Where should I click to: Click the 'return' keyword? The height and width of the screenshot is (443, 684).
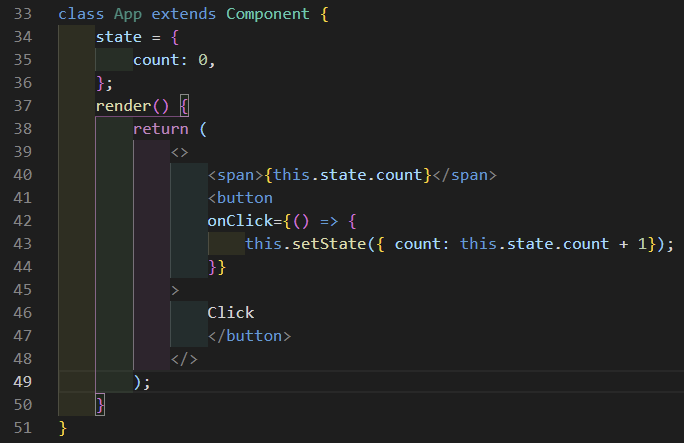click(161, 129)
